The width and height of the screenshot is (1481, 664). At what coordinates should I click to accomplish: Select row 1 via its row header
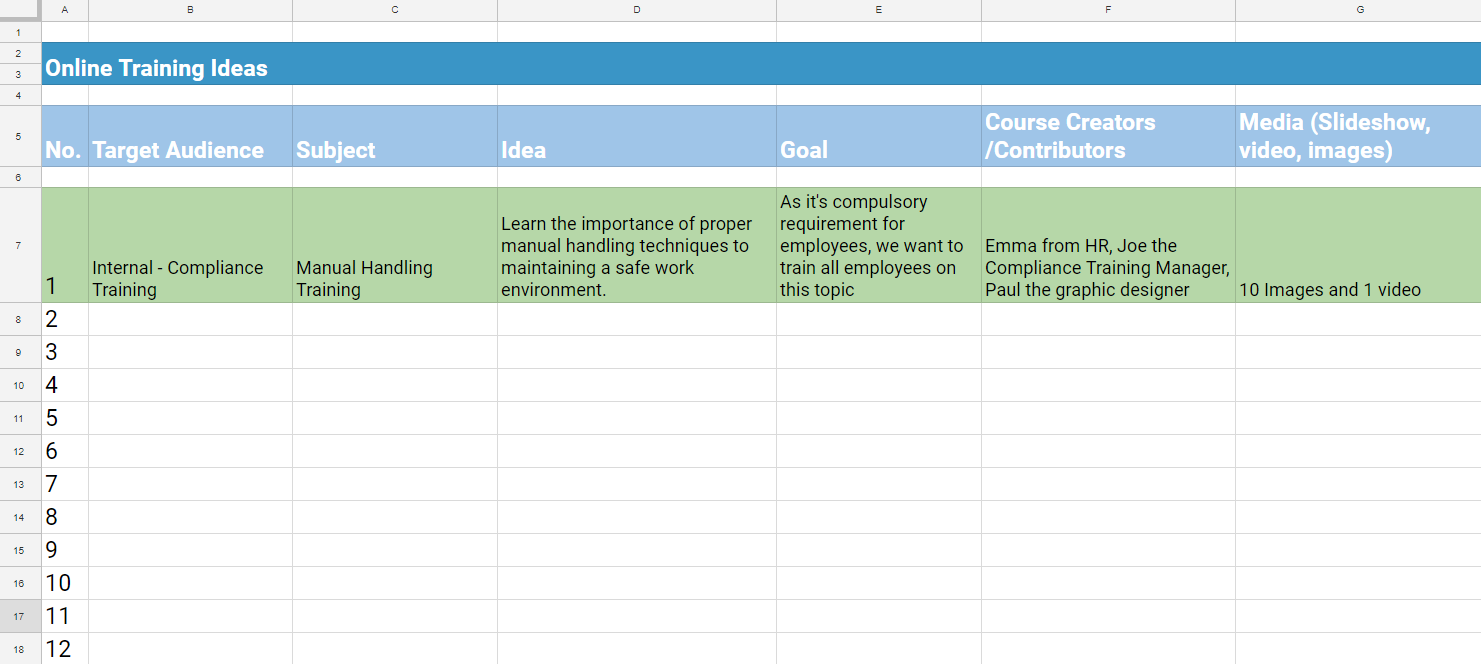20,32
